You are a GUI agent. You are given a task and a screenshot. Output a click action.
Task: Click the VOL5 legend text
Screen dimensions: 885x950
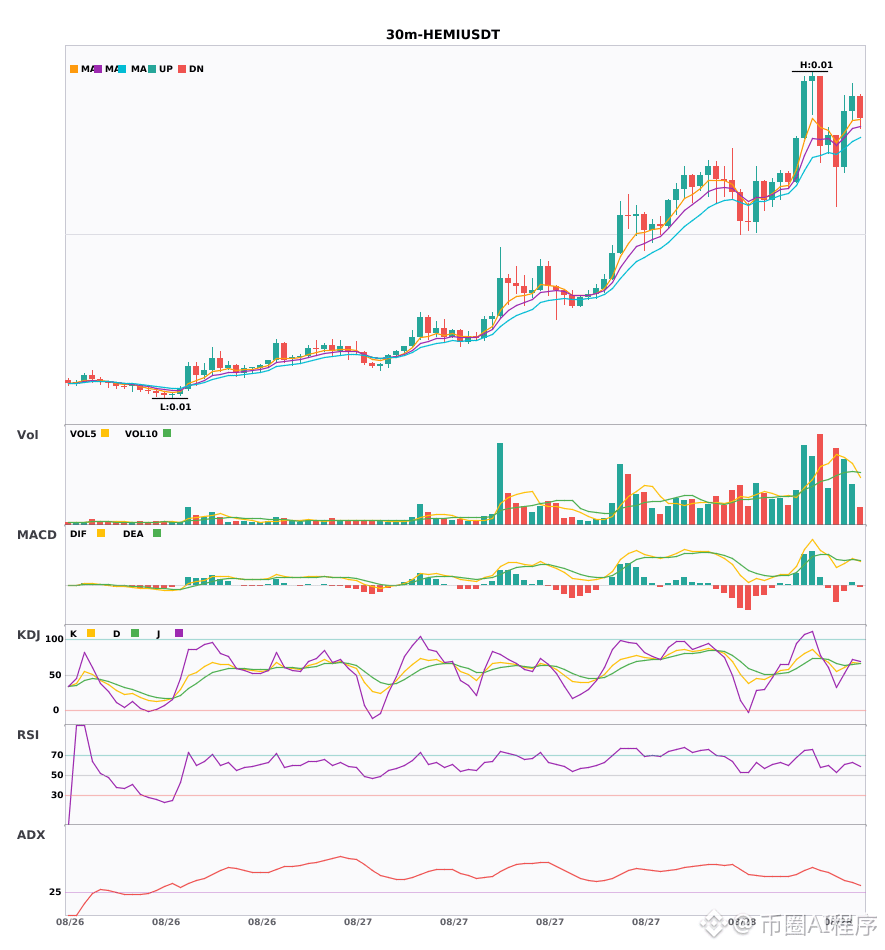pyautogui.click(x=83, y=434)
